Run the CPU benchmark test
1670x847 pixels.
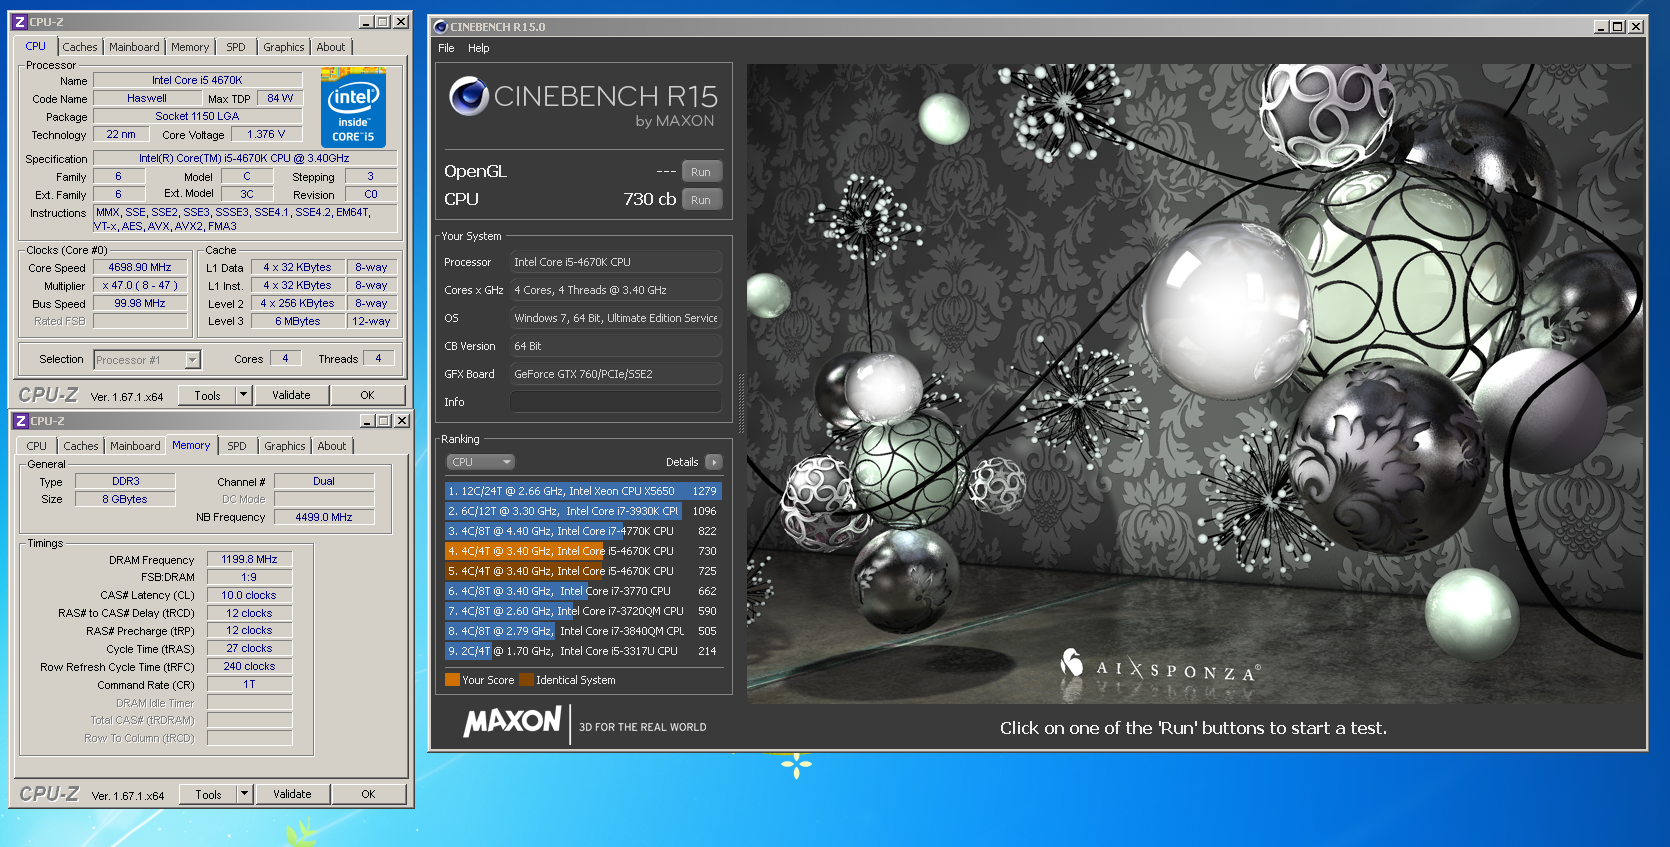pyautogui.click(x=701, y=200)
